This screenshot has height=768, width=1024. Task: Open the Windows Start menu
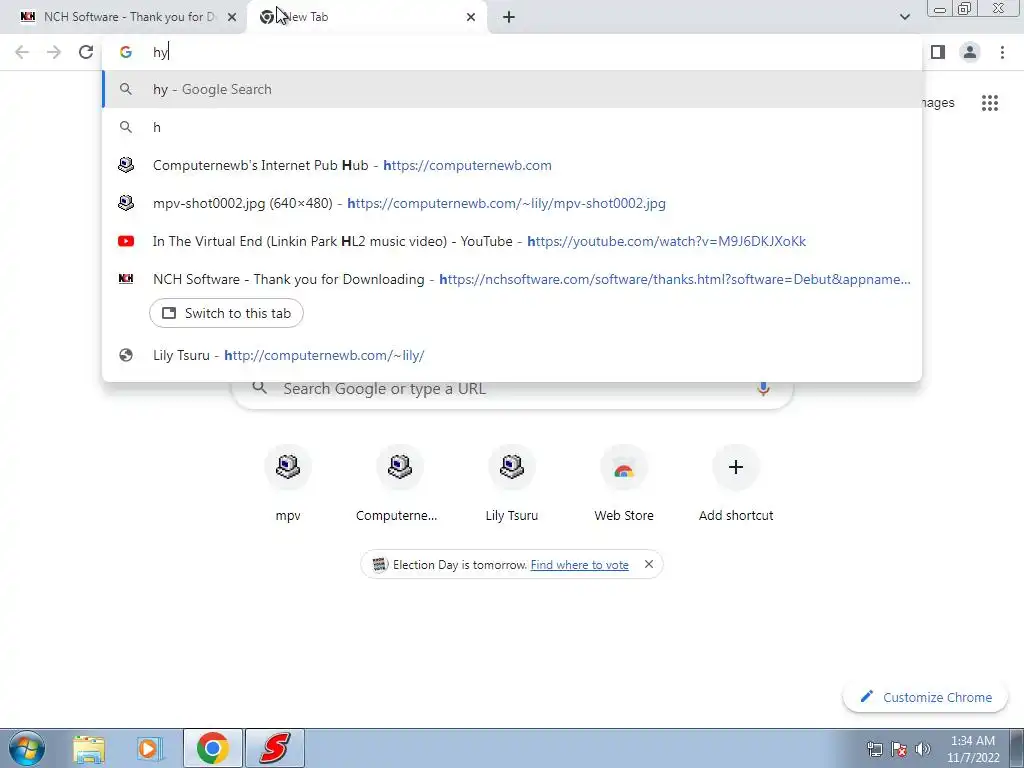pos(27,748)
